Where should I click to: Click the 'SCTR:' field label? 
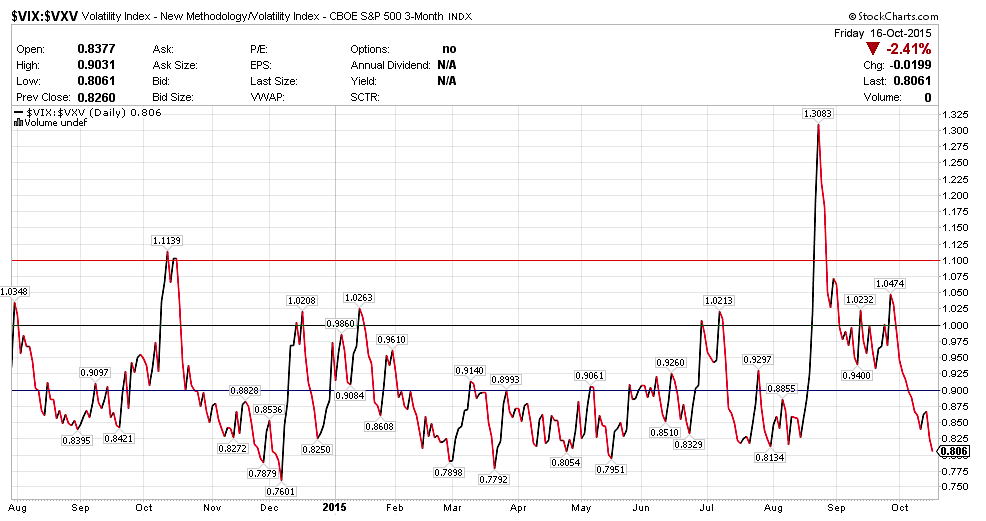tap(365, 97)
